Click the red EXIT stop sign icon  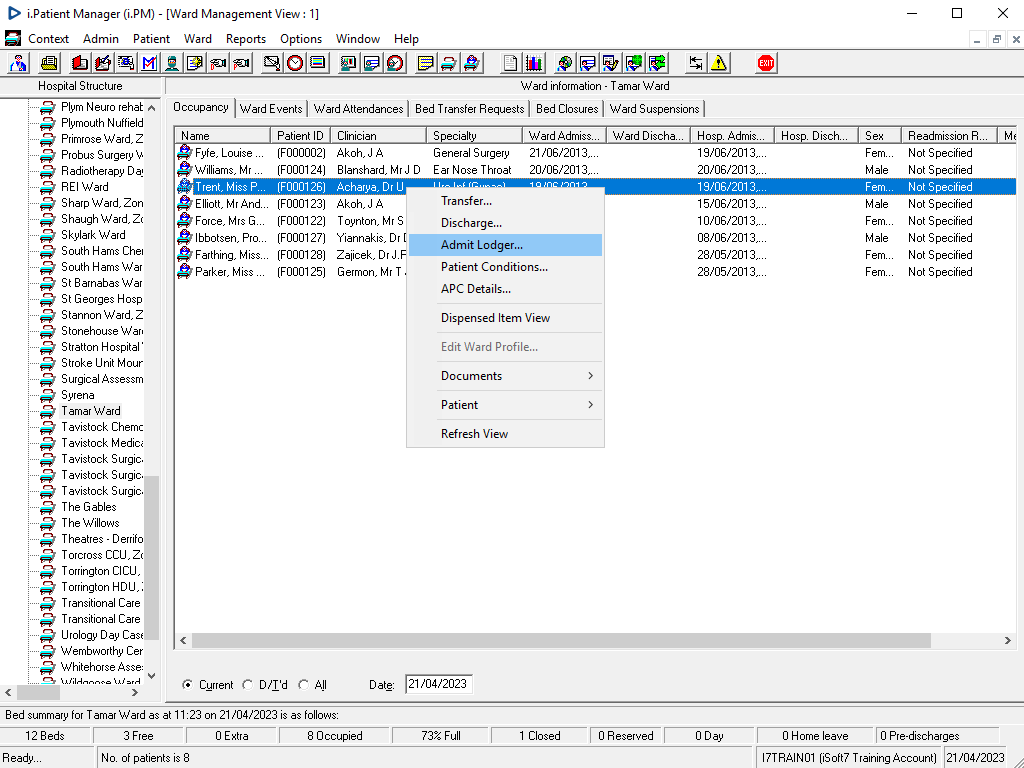pos(766,63)
